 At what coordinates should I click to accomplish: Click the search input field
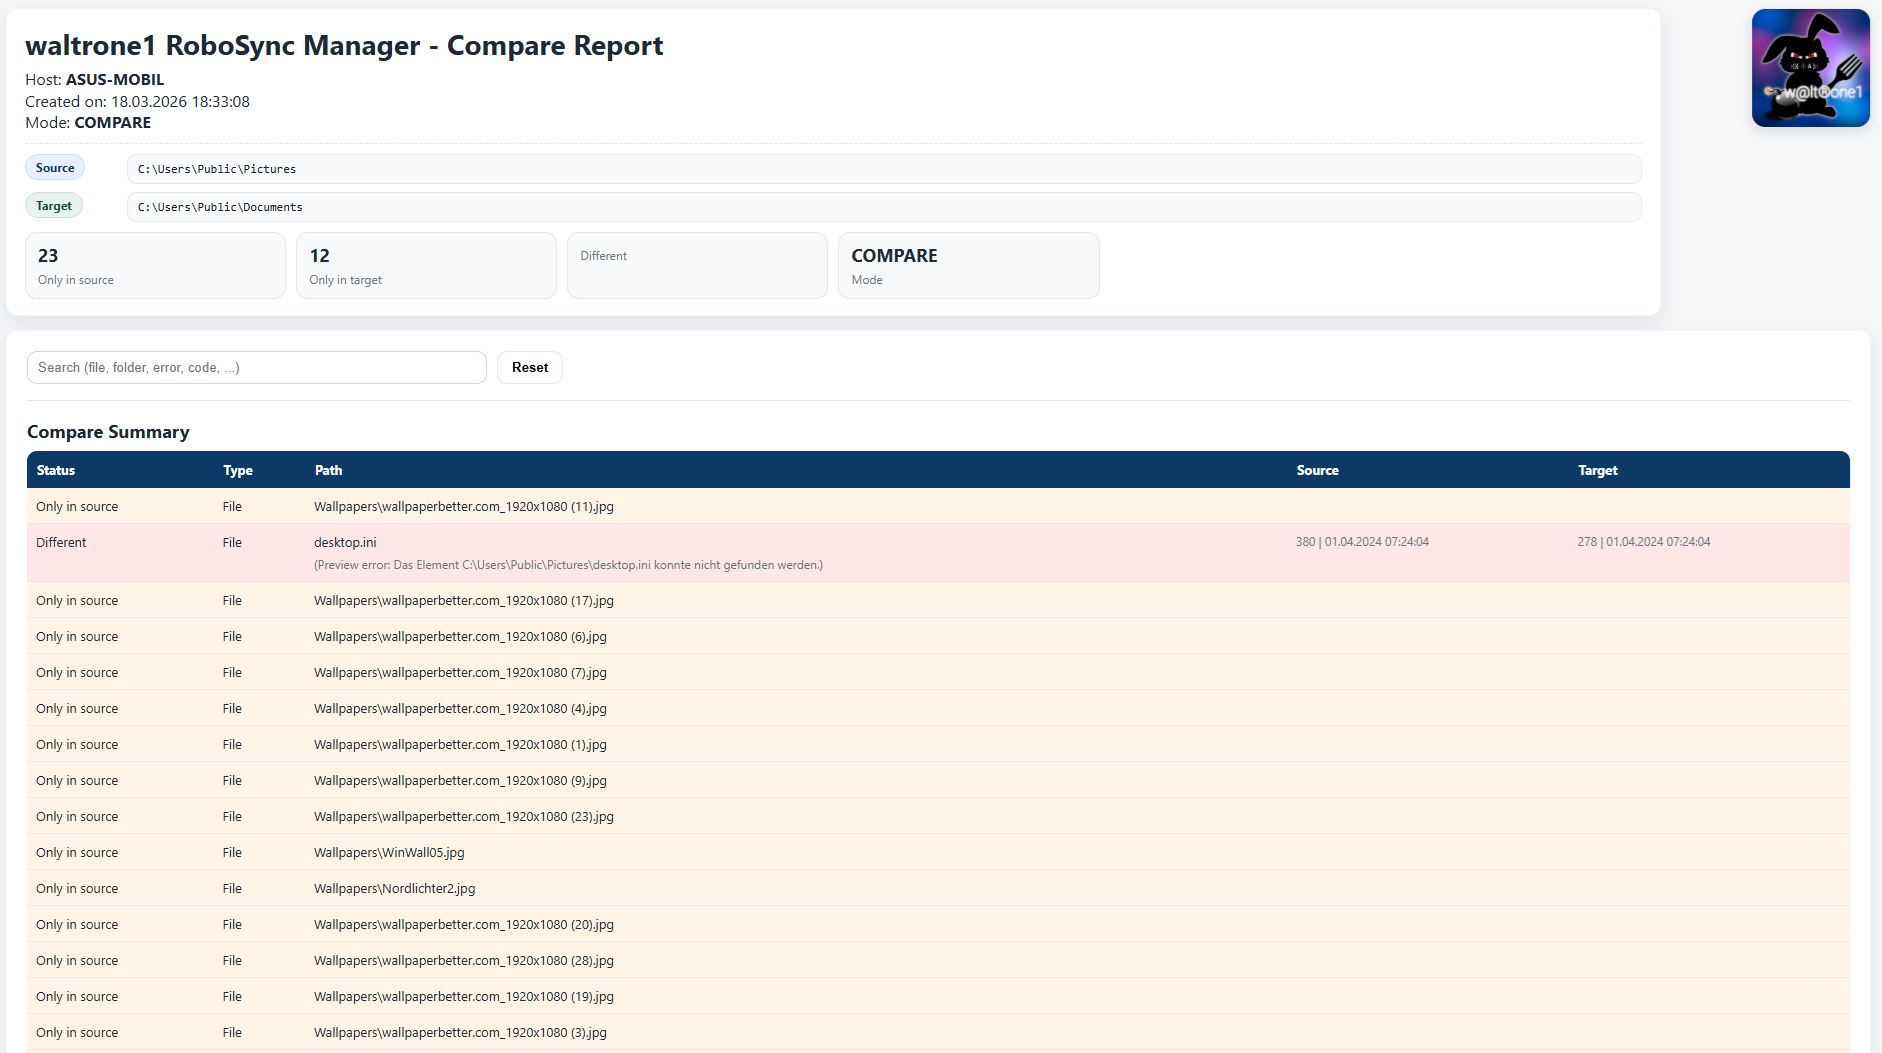pyautogui.click(x=256, y=367)
